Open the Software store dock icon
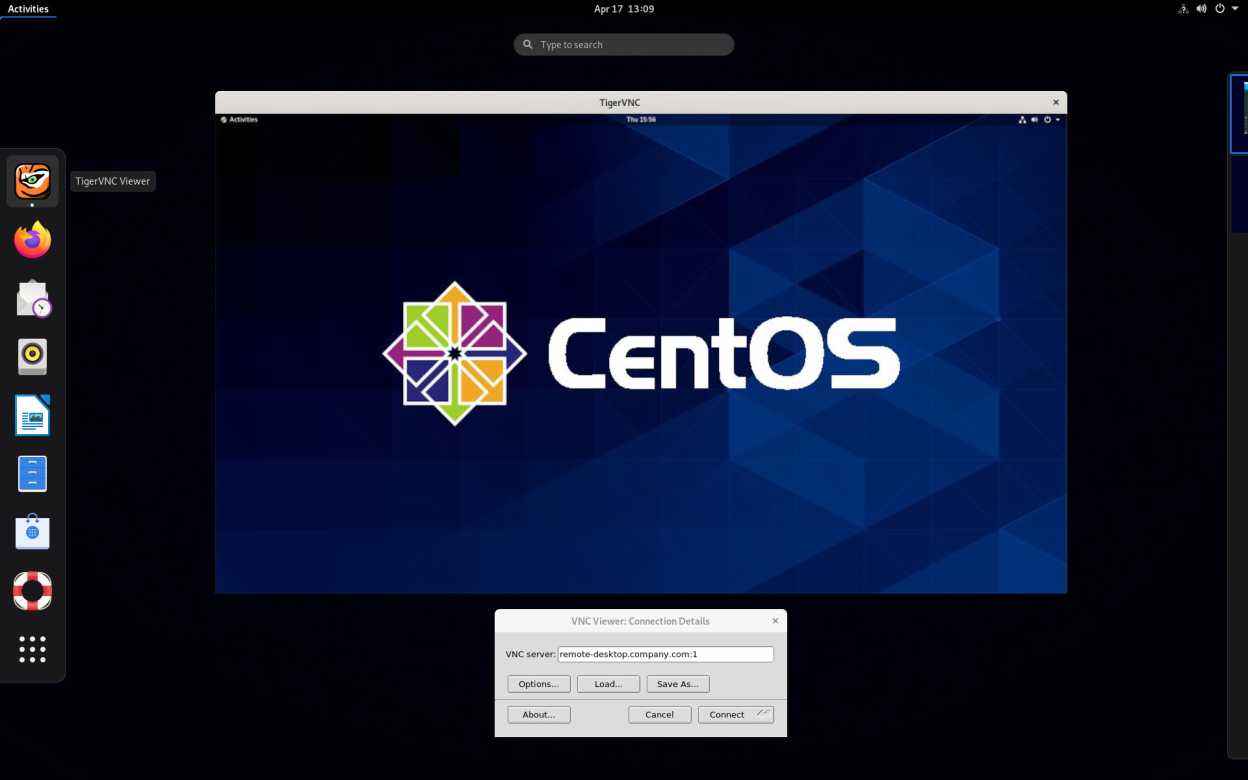This screenshot has width=1248, height=780. click(x=32, y=532)
